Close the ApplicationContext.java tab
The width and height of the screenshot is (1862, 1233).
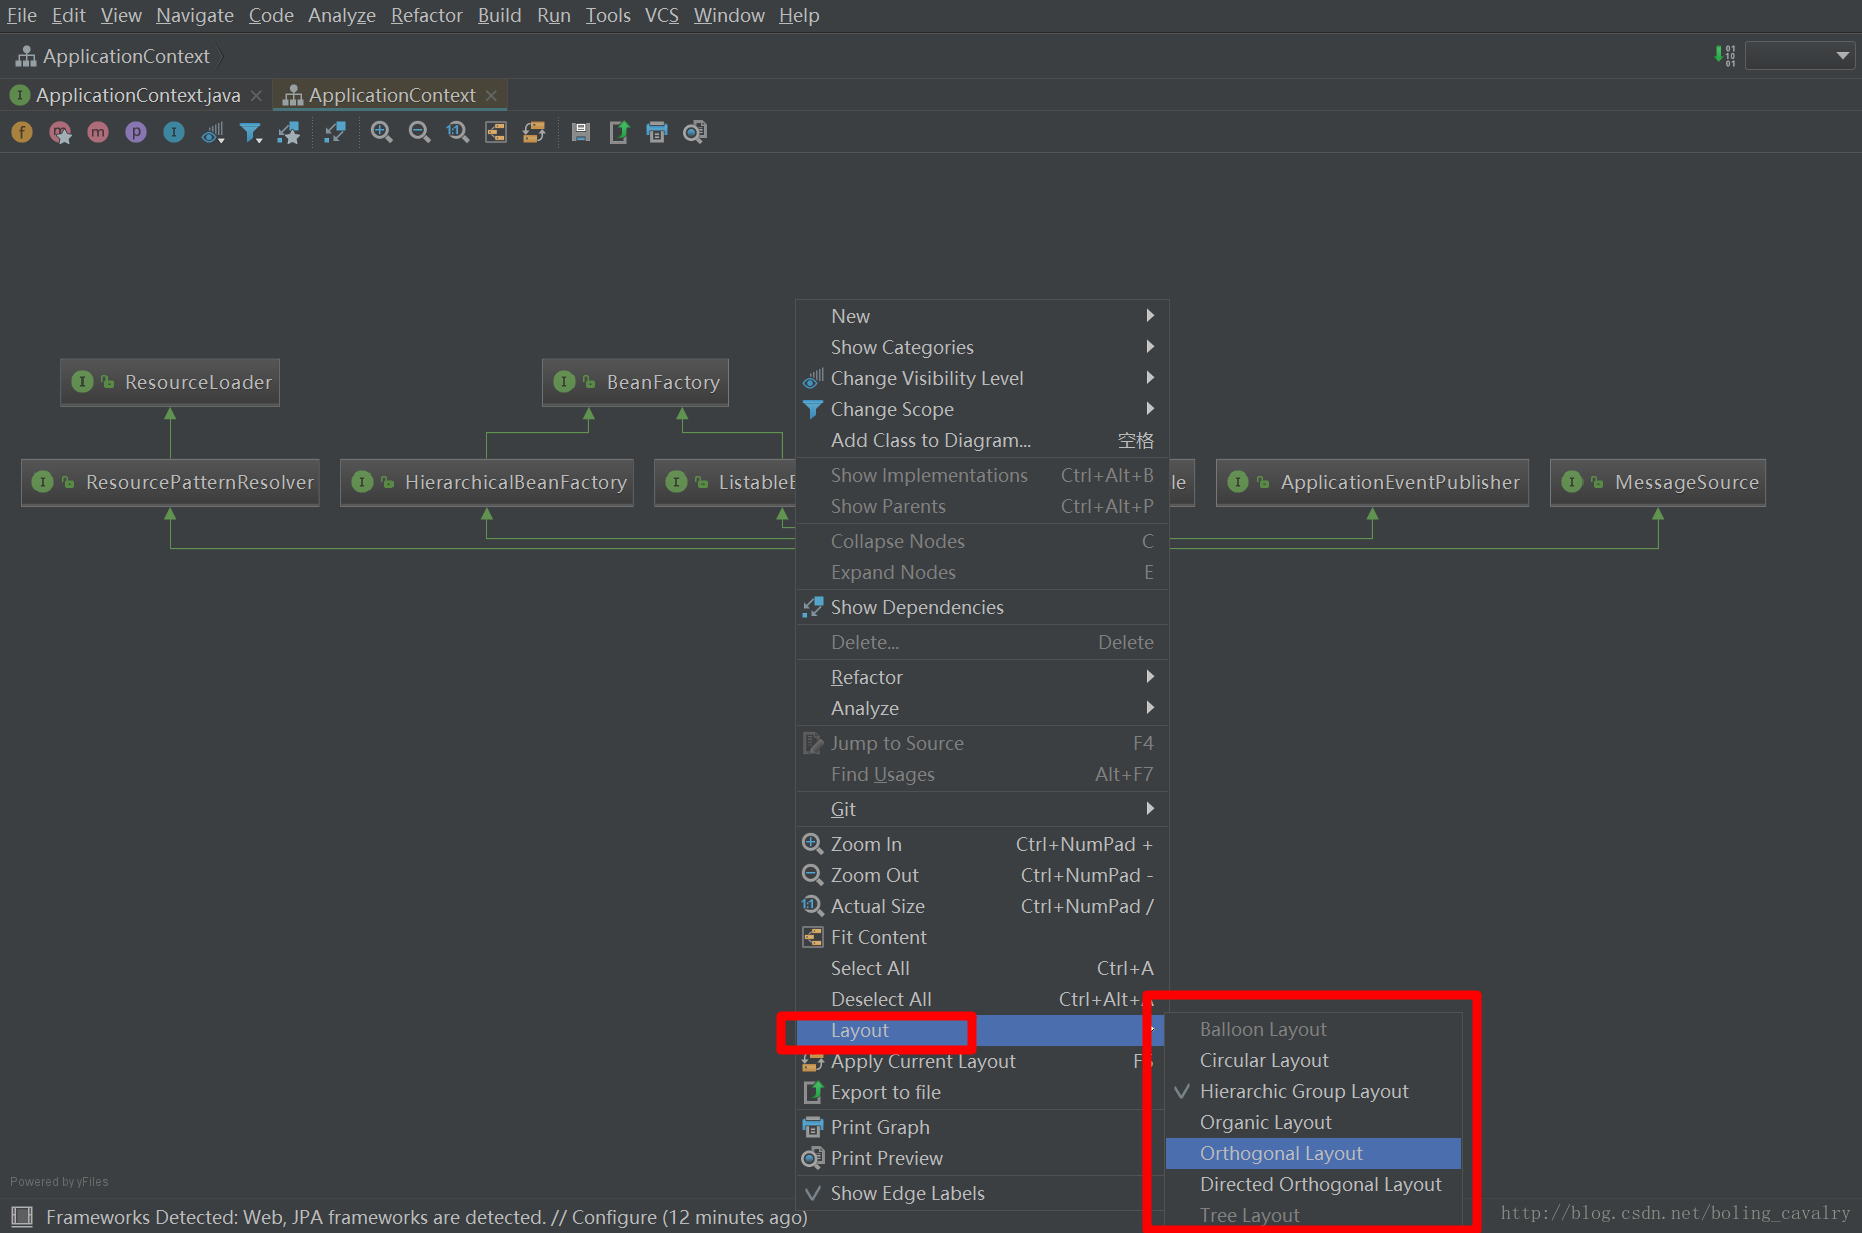point(256,95)
